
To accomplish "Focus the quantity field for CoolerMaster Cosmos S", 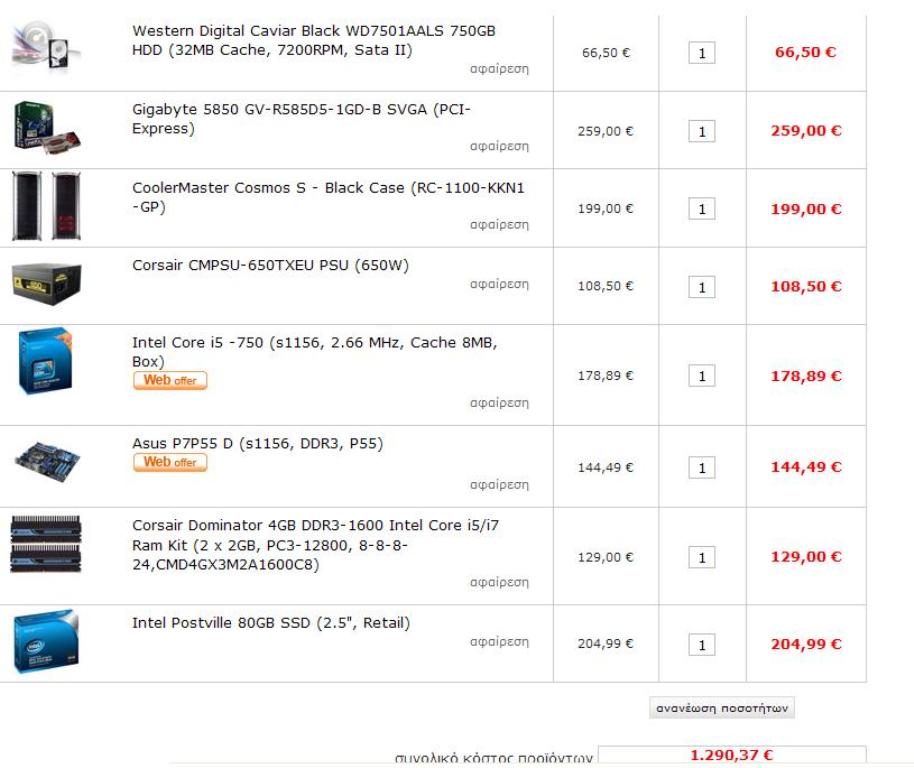I will pos(702,209).
